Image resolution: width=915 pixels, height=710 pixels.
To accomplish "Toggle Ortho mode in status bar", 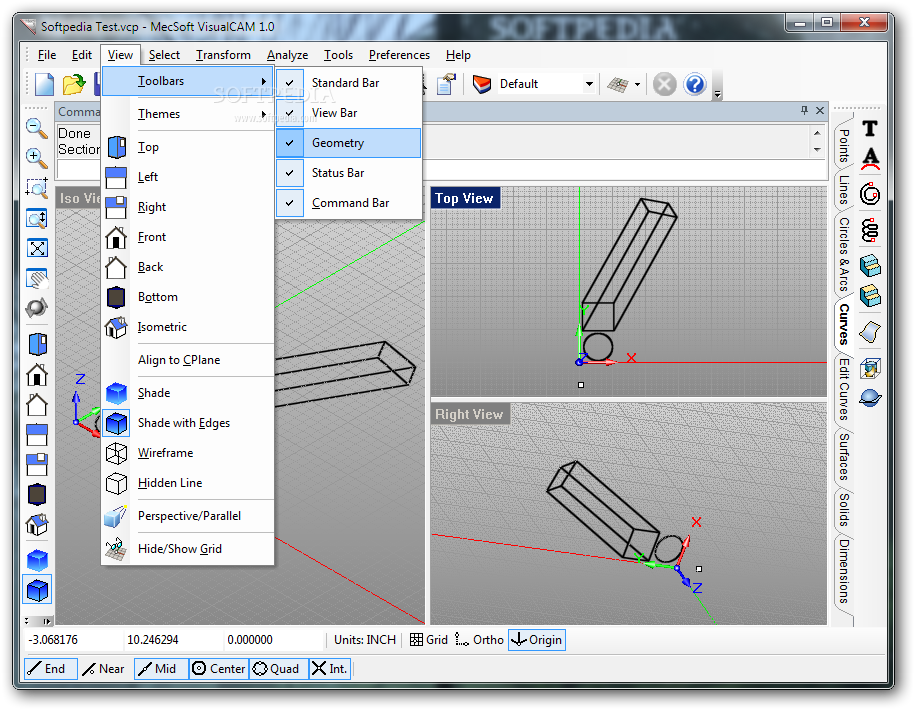I will pyautogui.click(x=479, y=640).
